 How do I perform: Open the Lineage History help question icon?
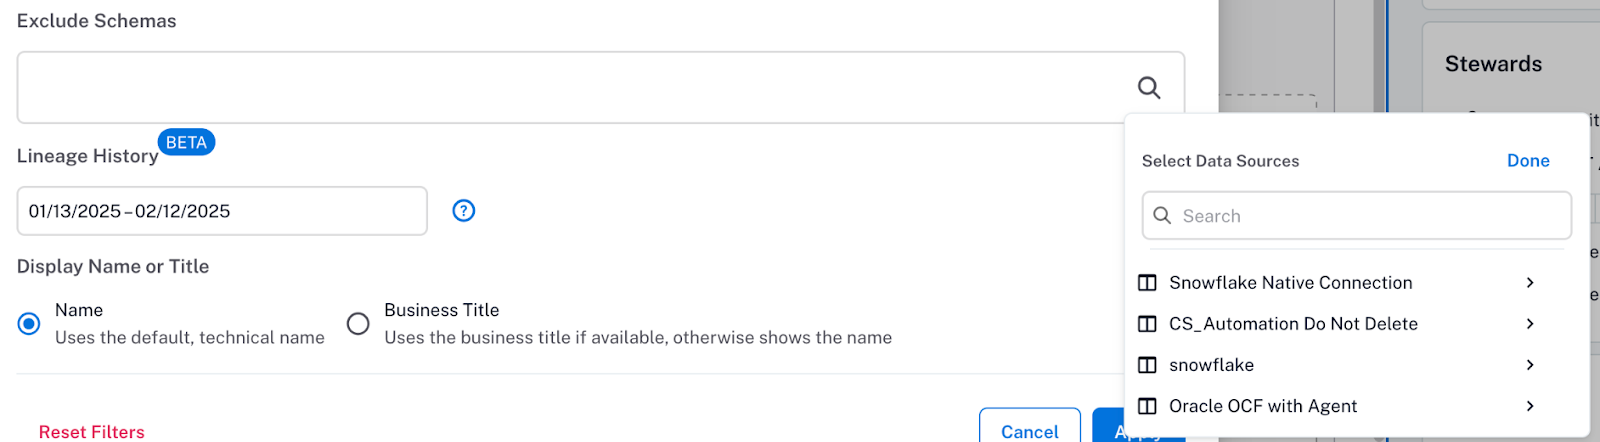464,210
